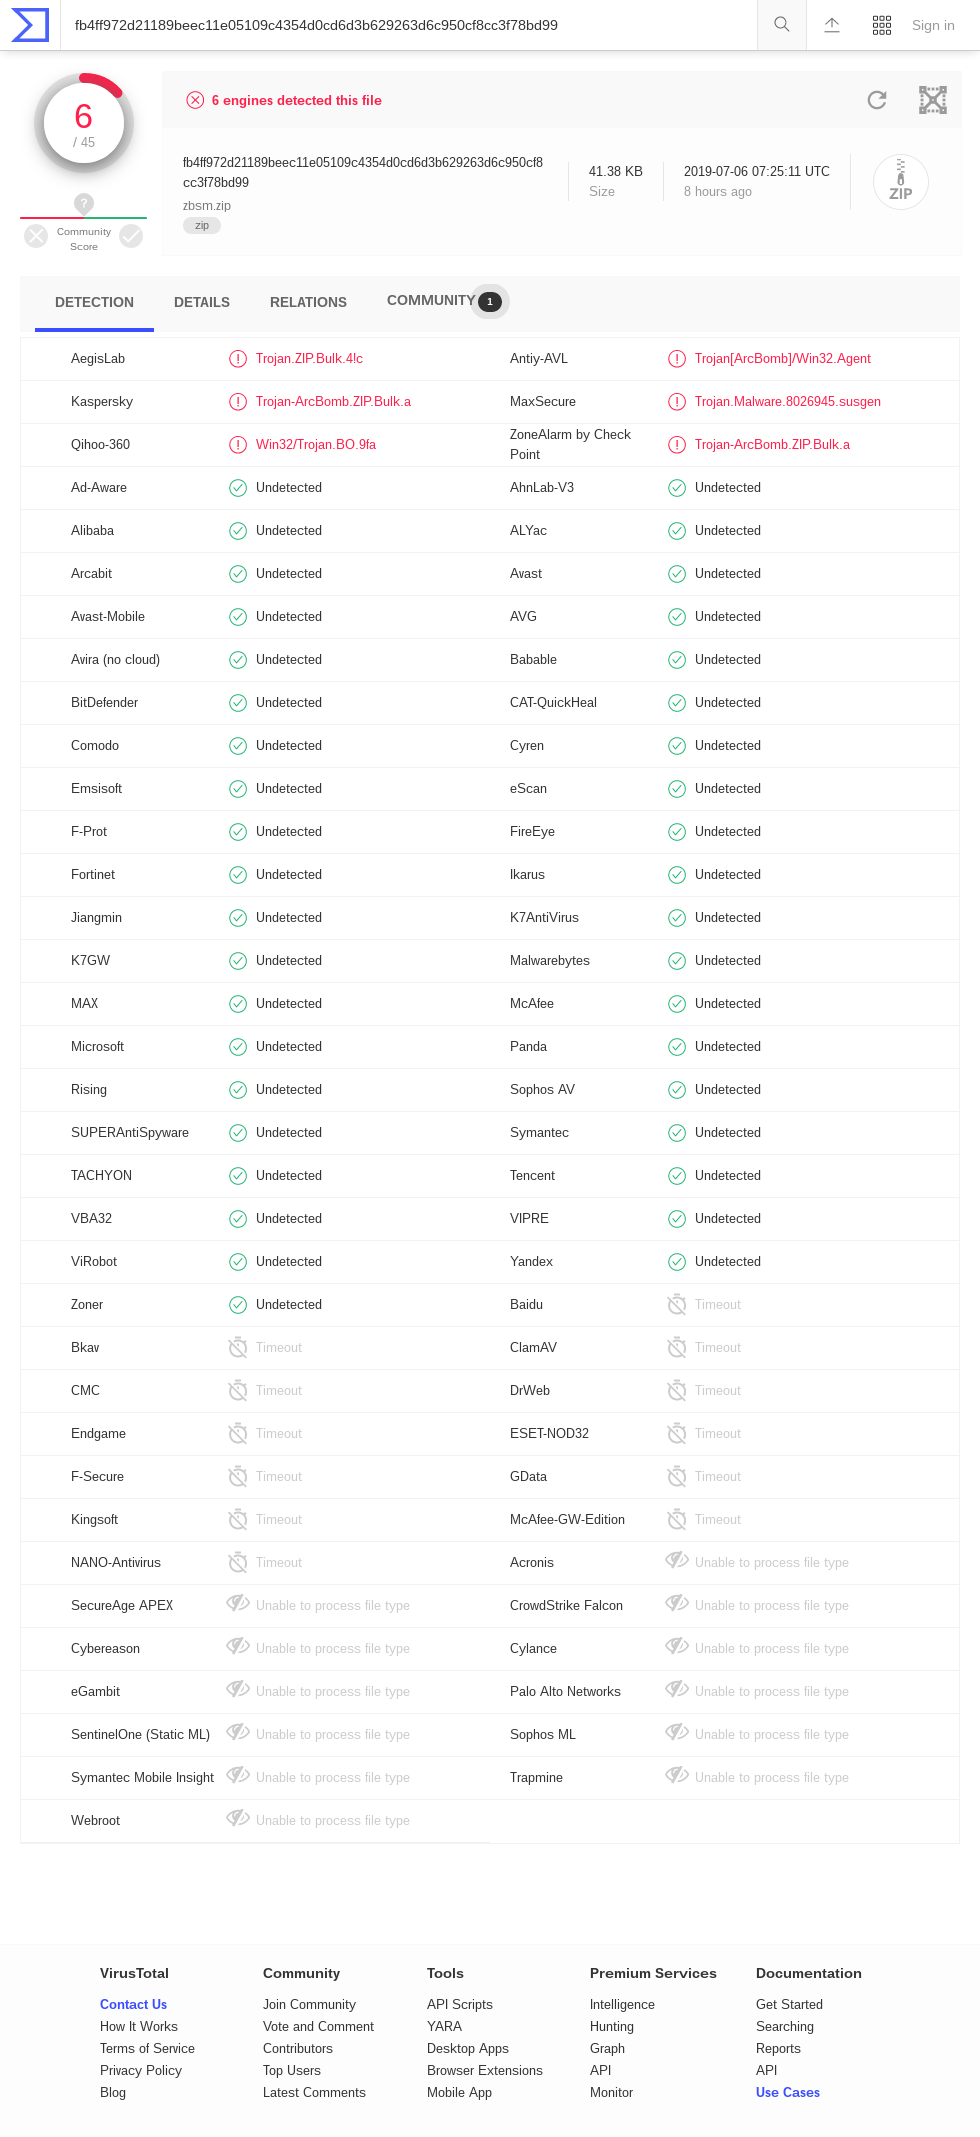Switch to the DETAILS tab
Viewport: 980px width, 2137px height.
pos(202,302)
